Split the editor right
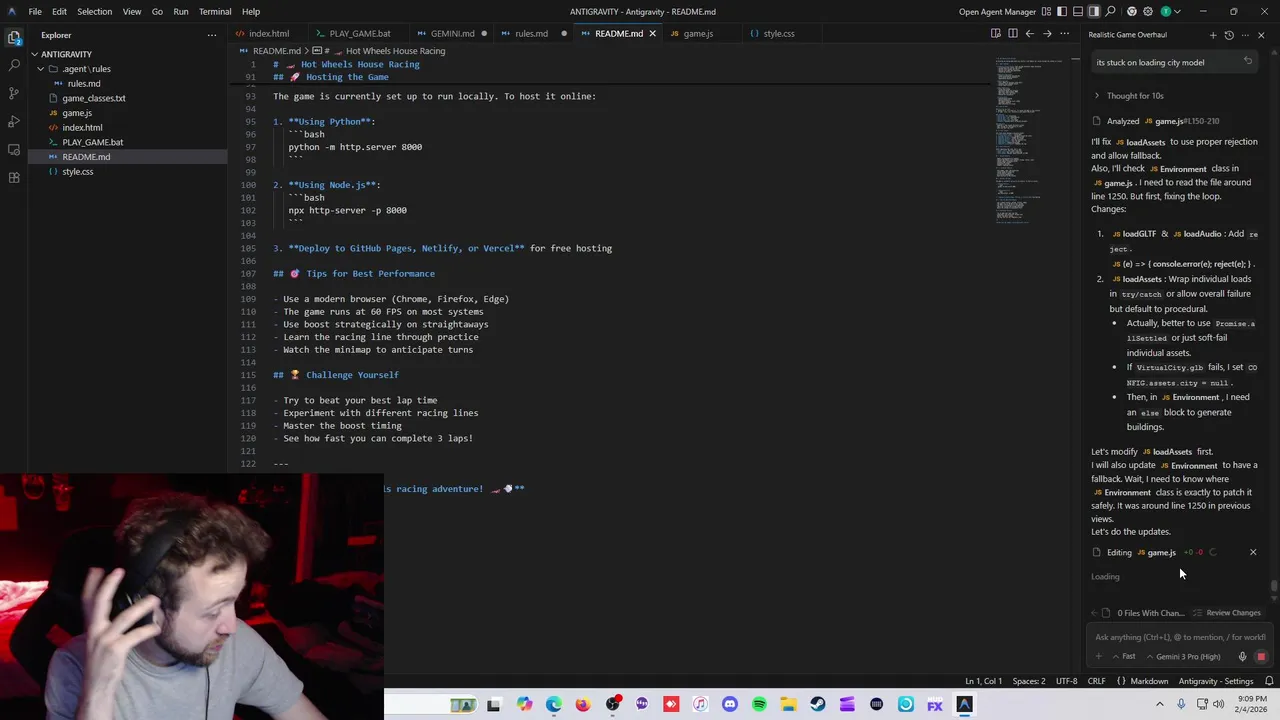 1012,33
